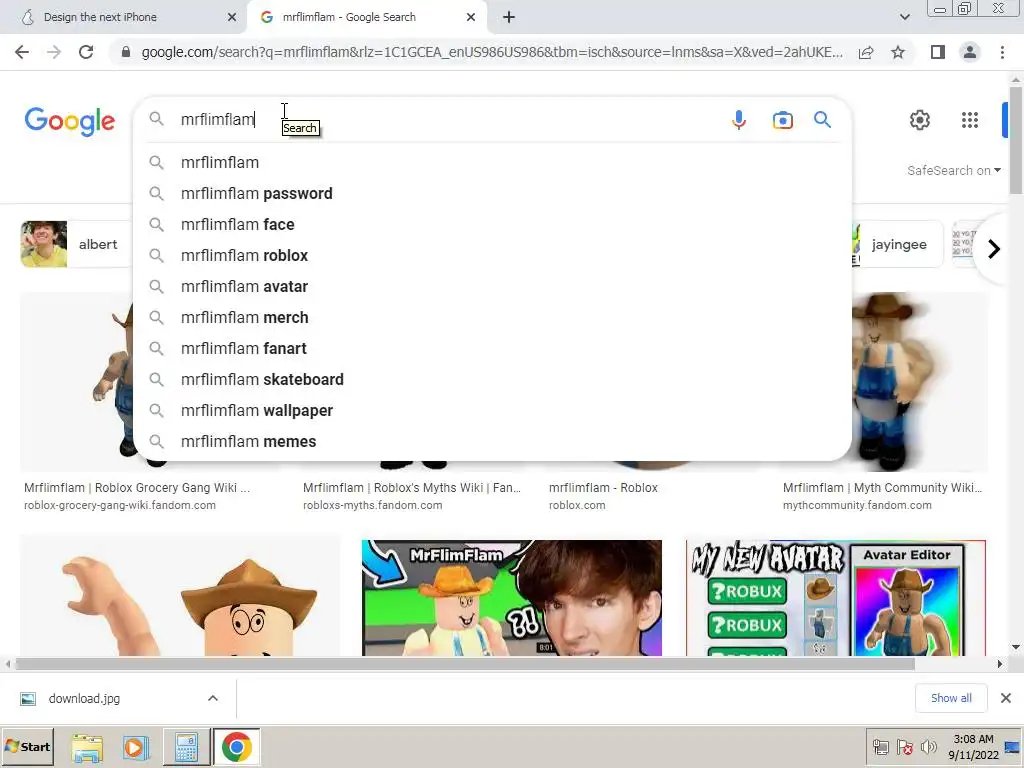Screen dimensions: 1024x768
Task: Choose the mrflimflam roblox suggestion
Action: (x=492, y=255)
